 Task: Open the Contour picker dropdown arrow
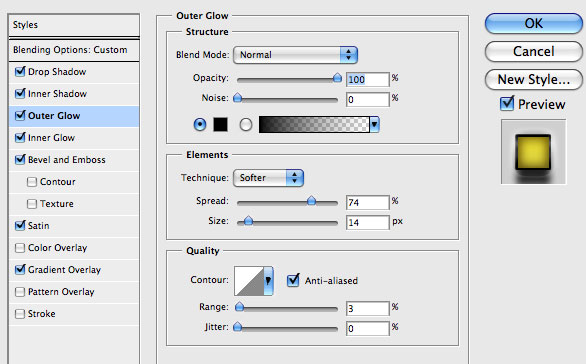(268, 281)
